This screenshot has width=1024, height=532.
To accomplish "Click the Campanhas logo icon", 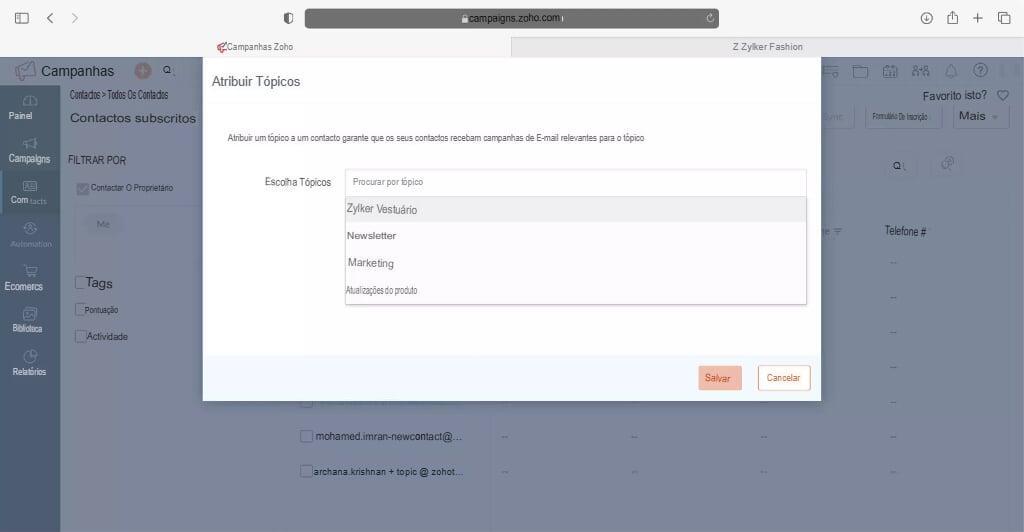I will pos(25,70).
